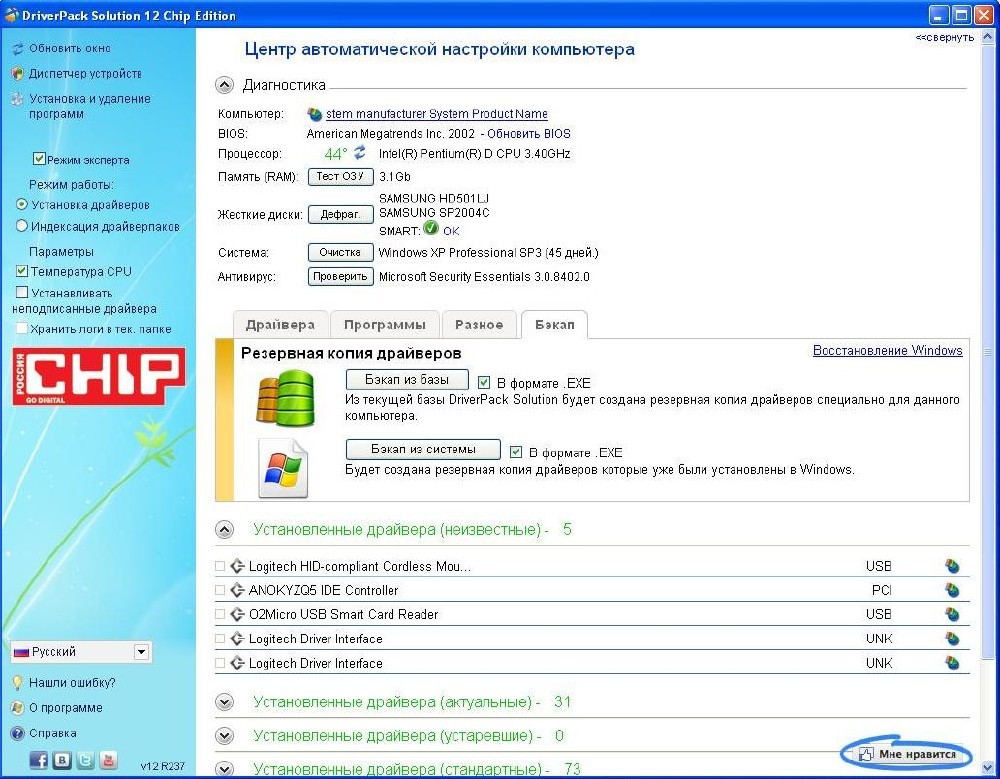Click the SMART OK green check icon
Viewport: 1000px width, 779px height.
(431, 228)
